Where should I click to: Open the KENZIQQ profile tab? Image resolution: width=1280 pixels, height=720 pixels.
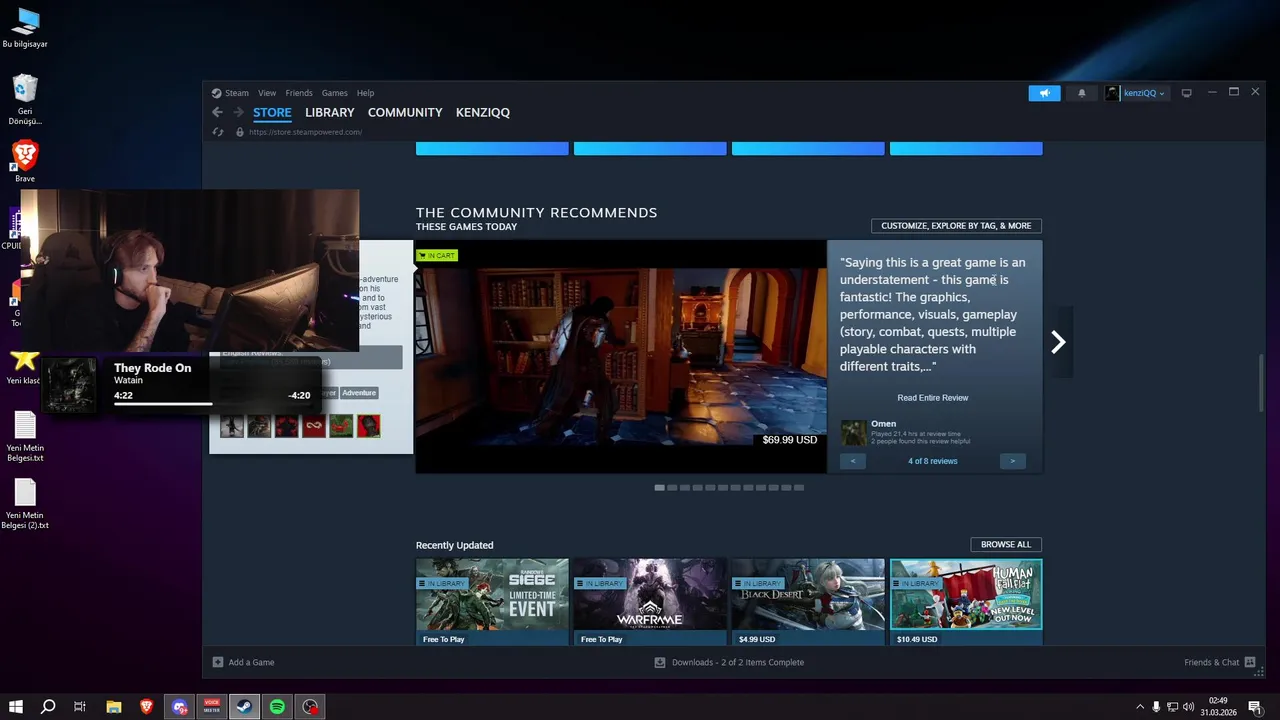pyautogui.click(x=483, y=113)
